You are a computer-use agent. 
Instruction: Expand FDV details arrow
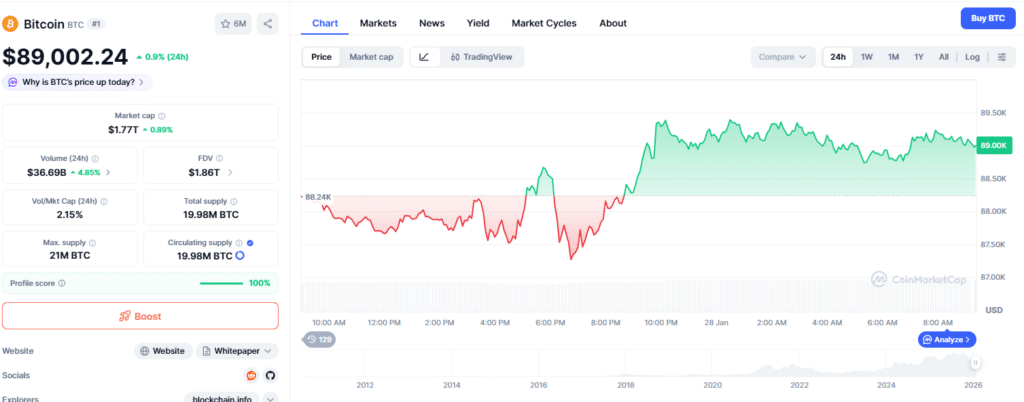click(x=230, y=173)
